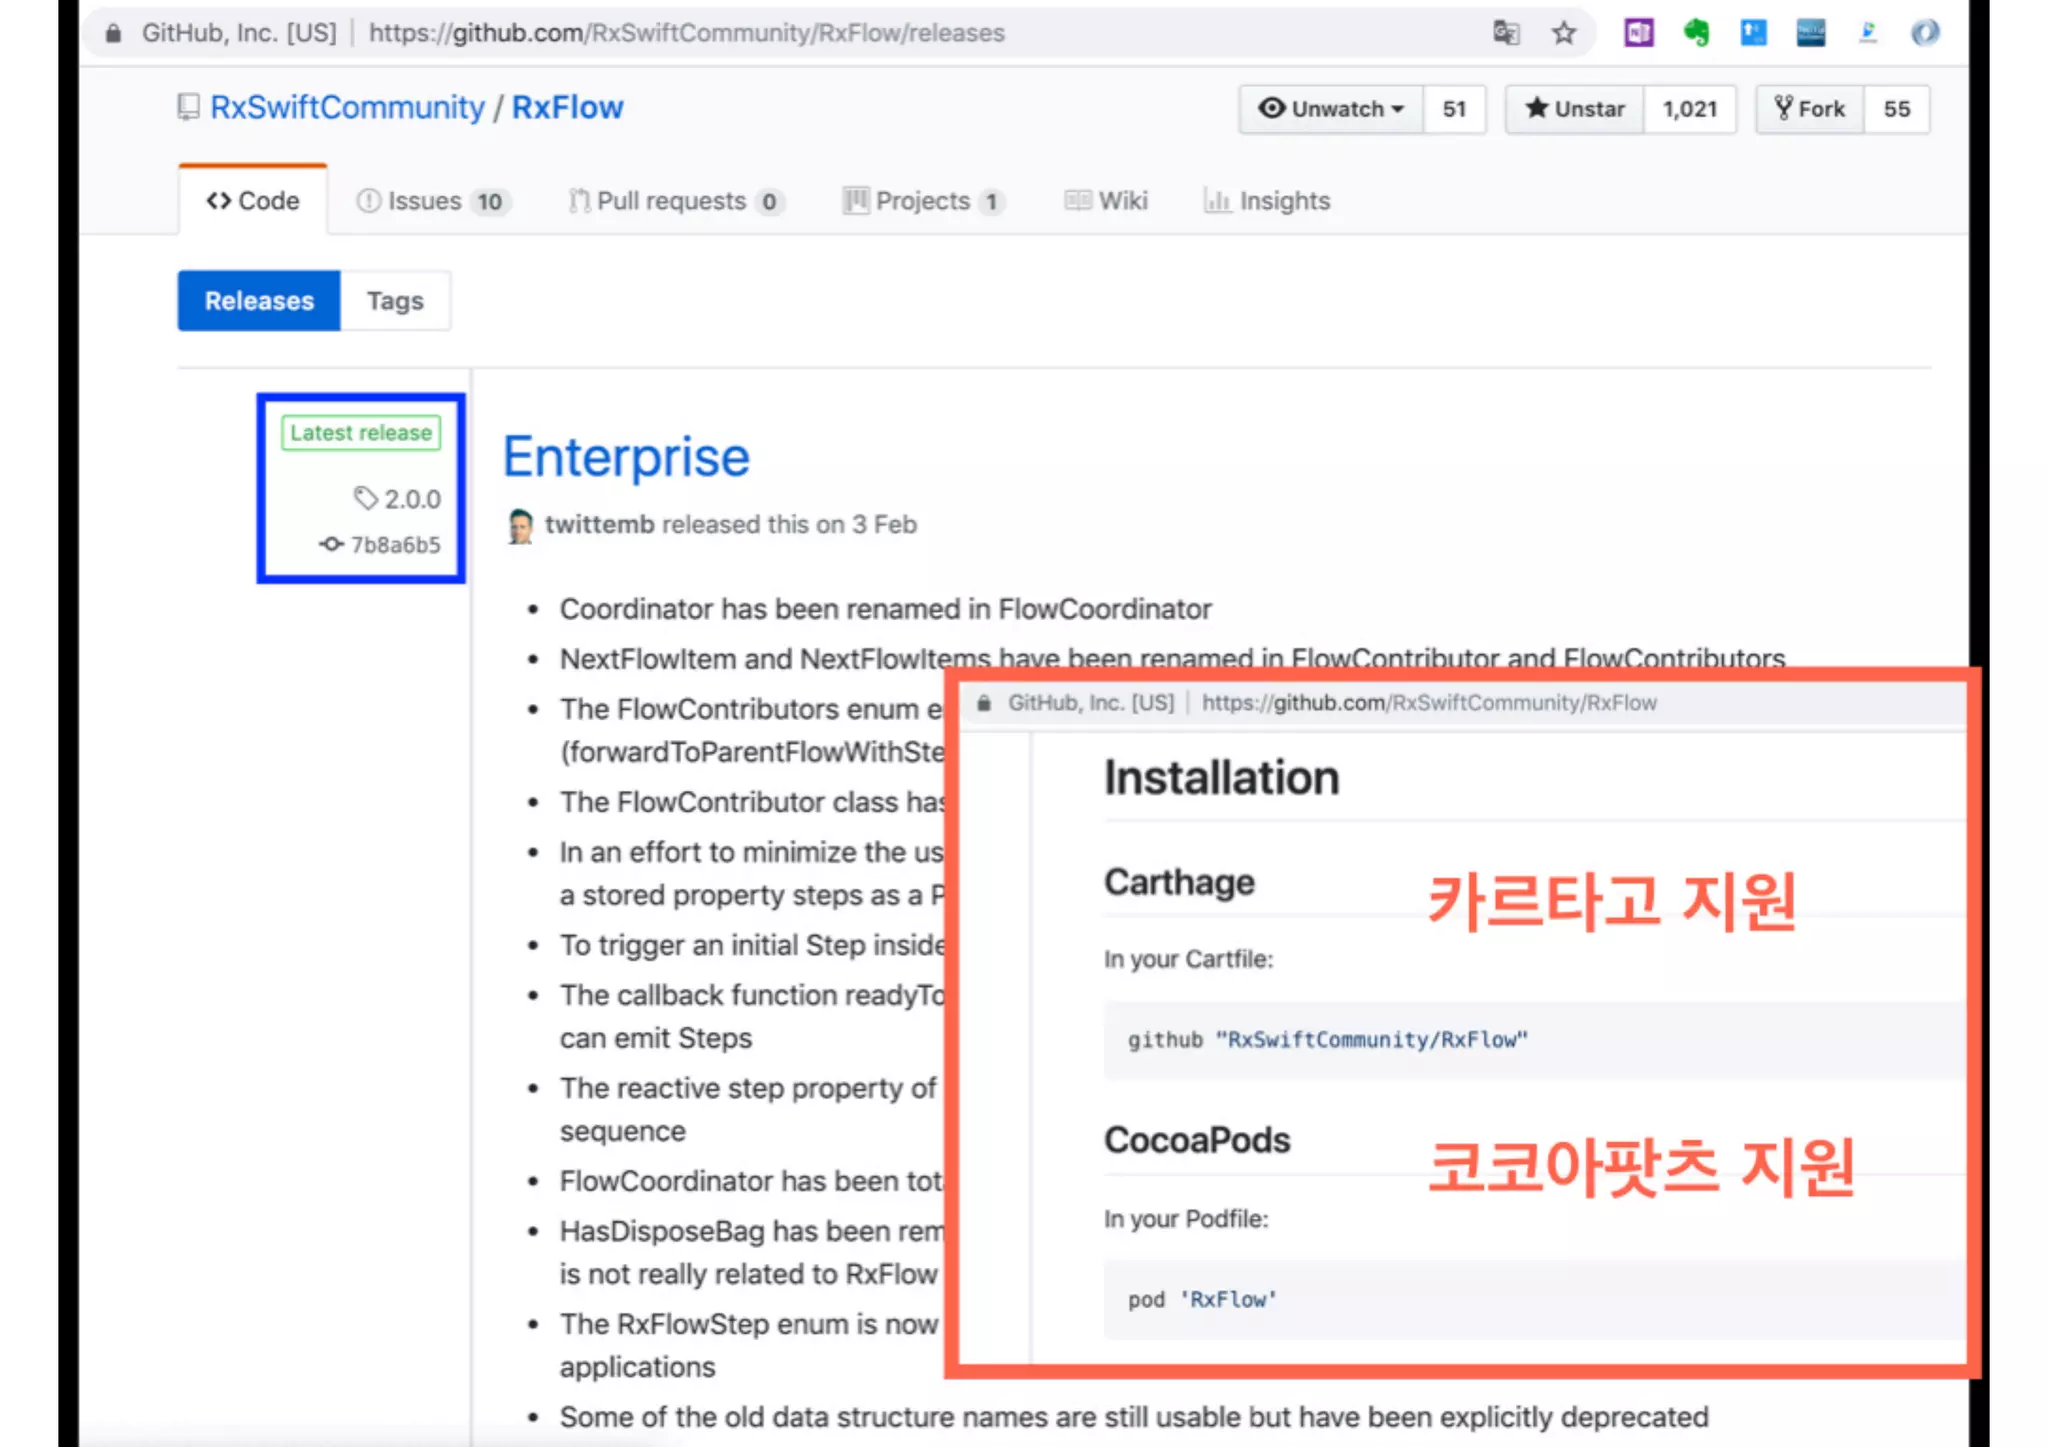Open the Projects tab

coord(923,201)
